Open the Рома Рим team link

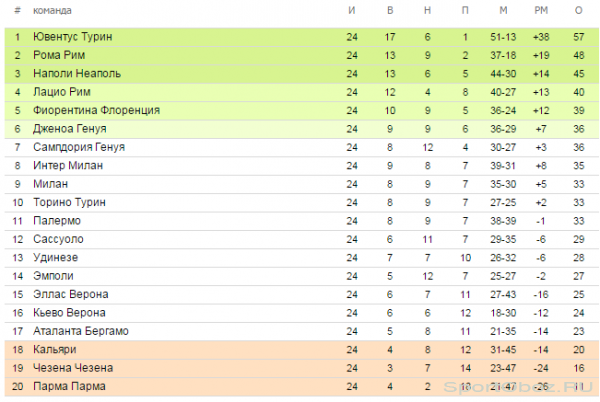pos(59,55)
